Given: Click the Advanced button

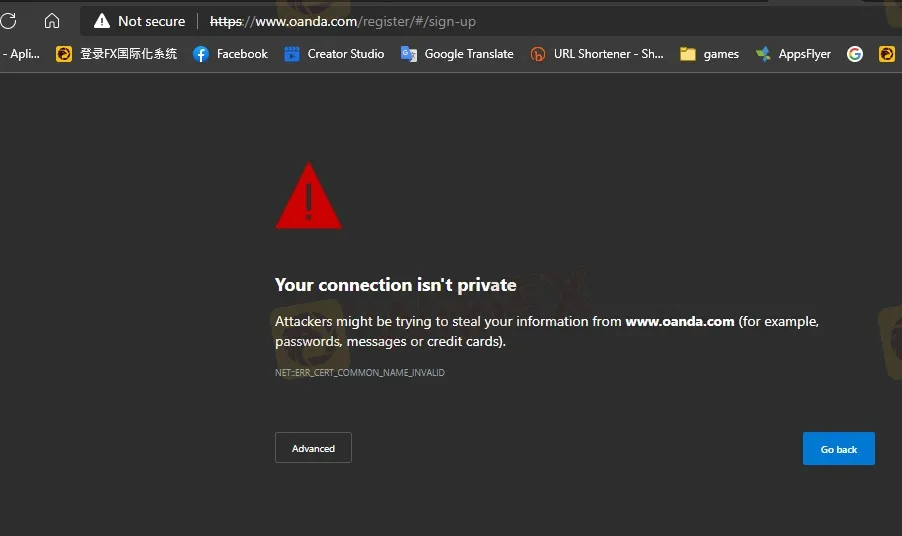Looking at the screenshot, I should point(313,447).
